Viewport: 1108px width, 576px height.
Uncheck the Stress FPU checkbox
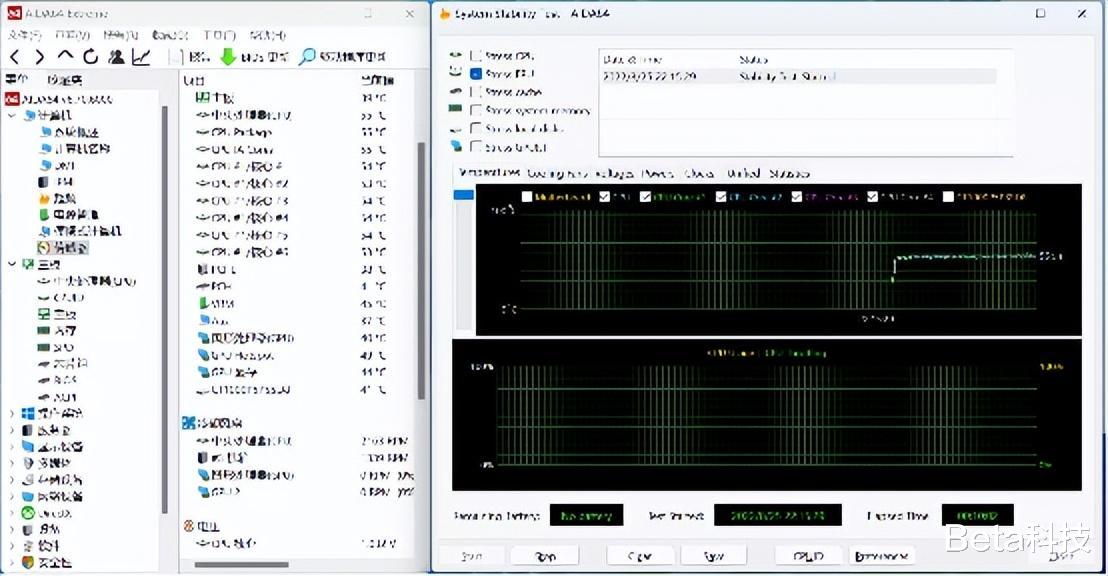[x=477, y=72]
